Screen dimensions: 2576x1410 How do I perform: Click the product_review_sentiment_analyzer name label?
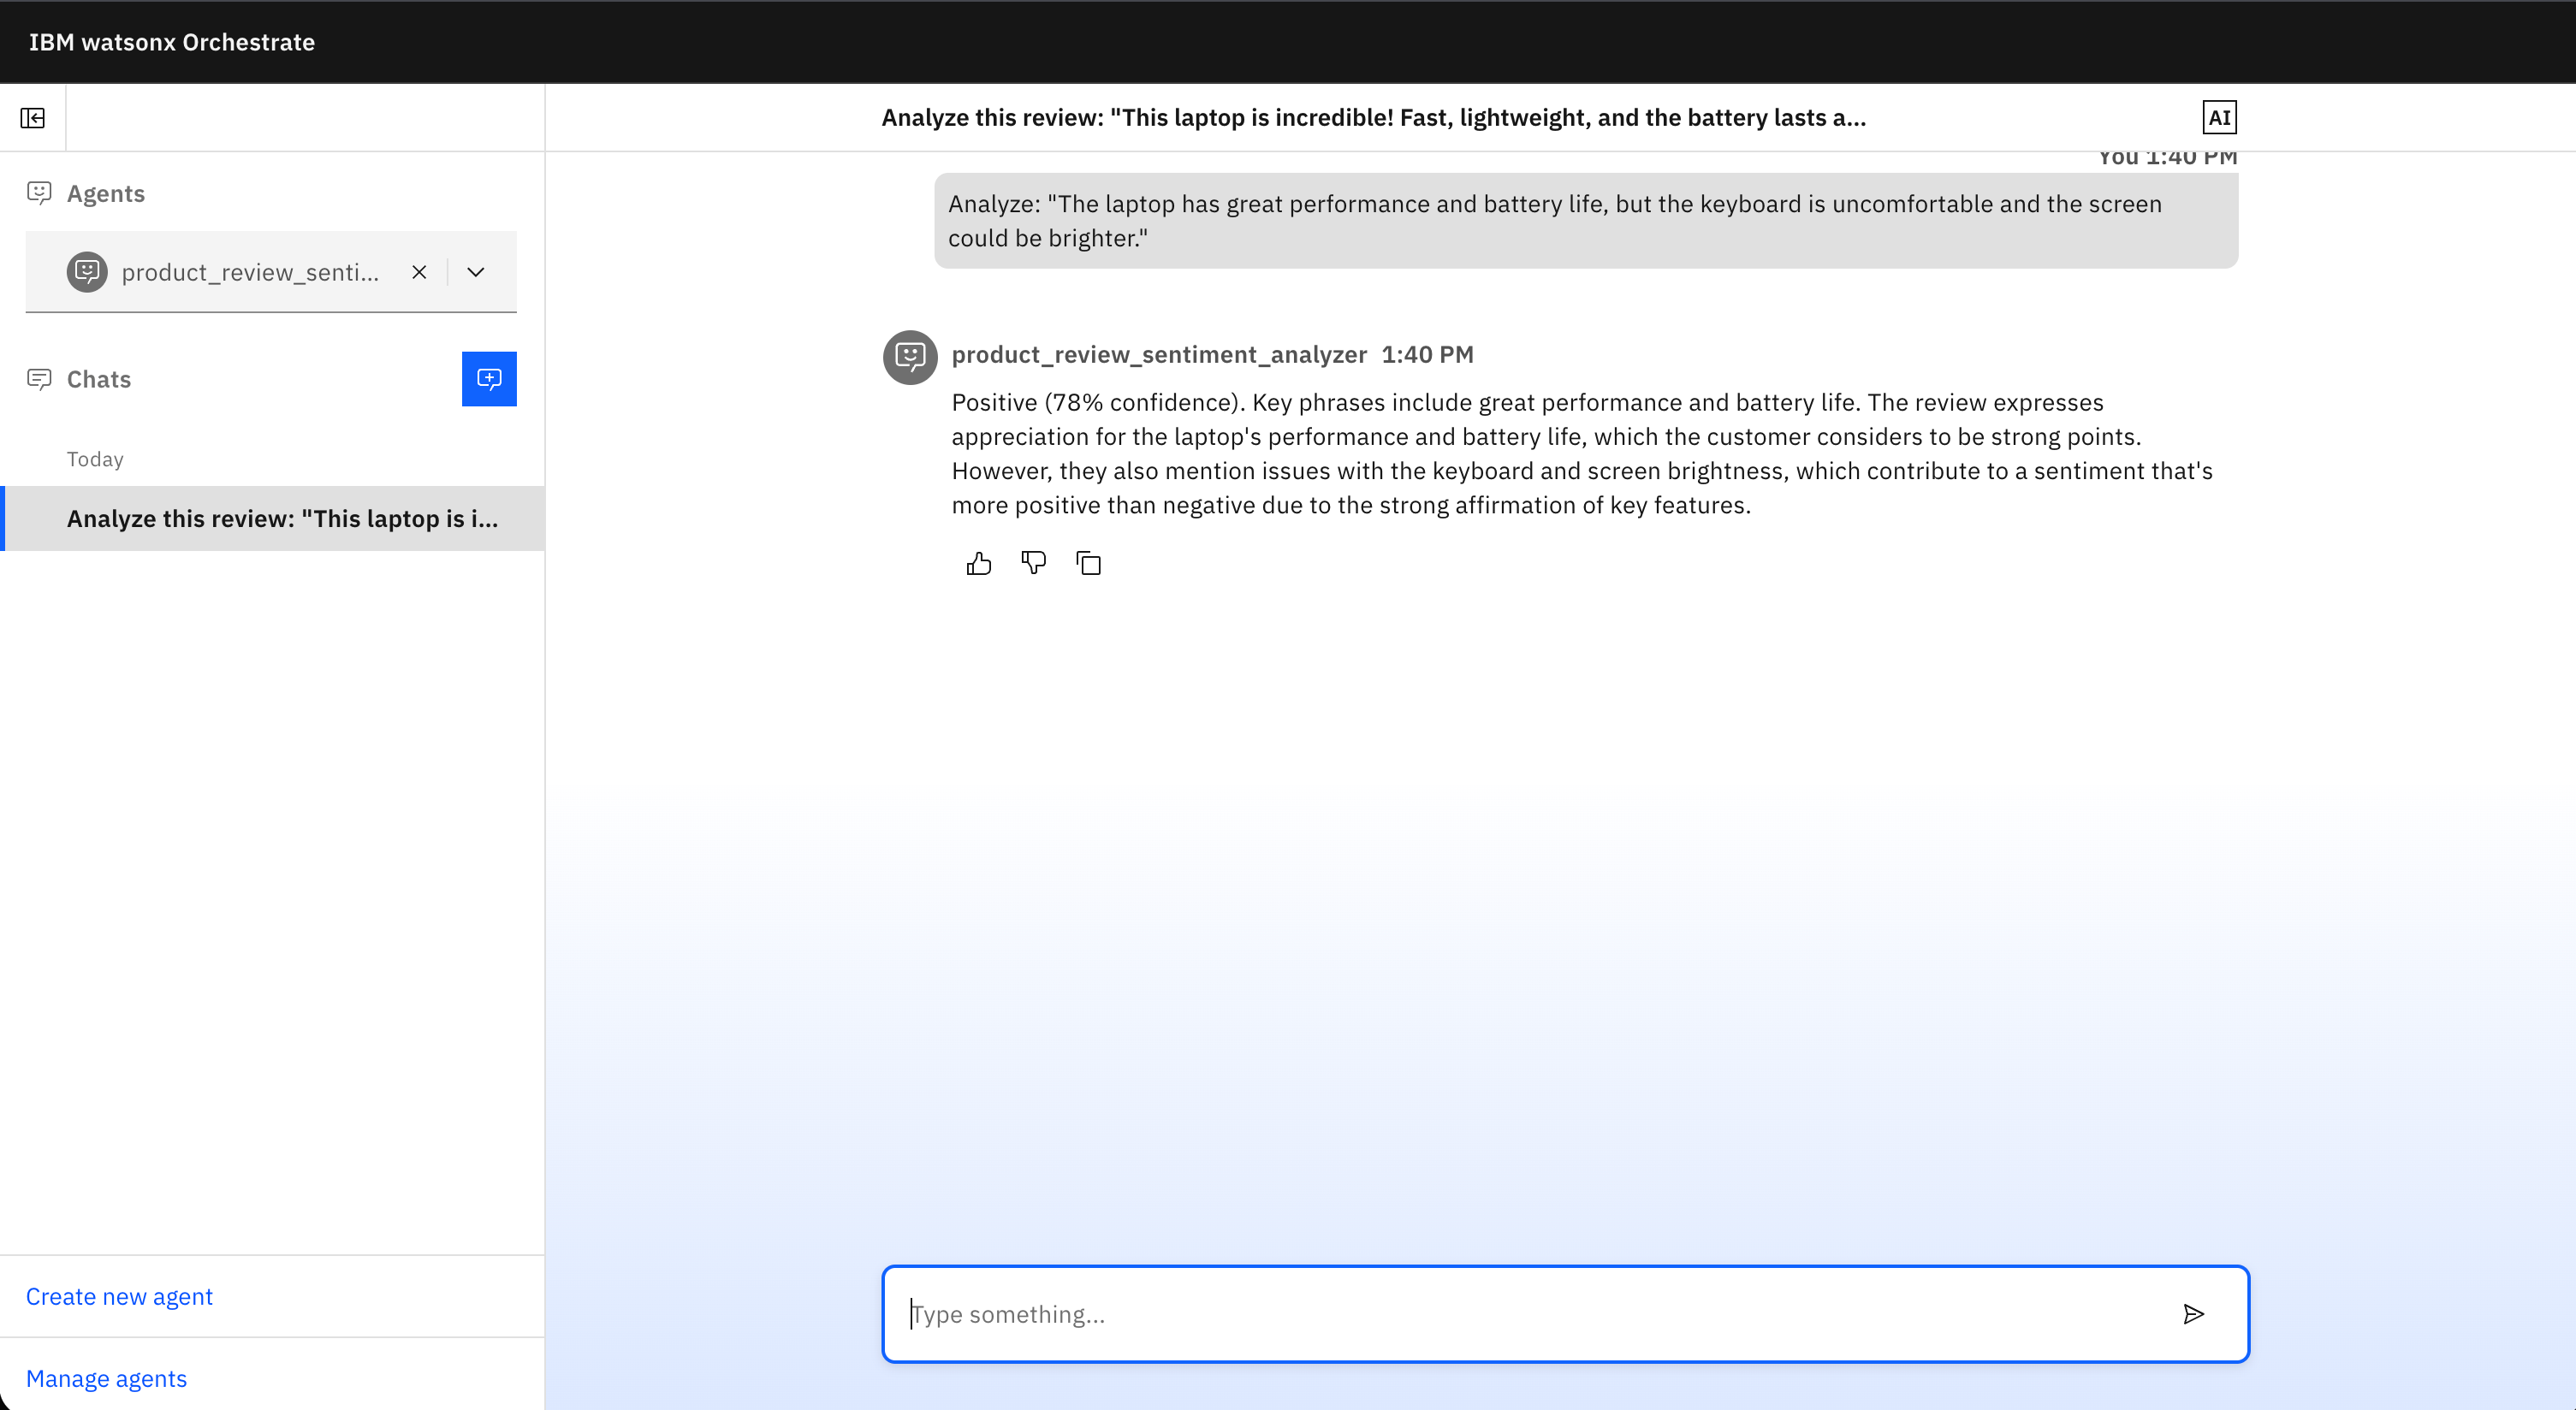[x=1159, y=355]
